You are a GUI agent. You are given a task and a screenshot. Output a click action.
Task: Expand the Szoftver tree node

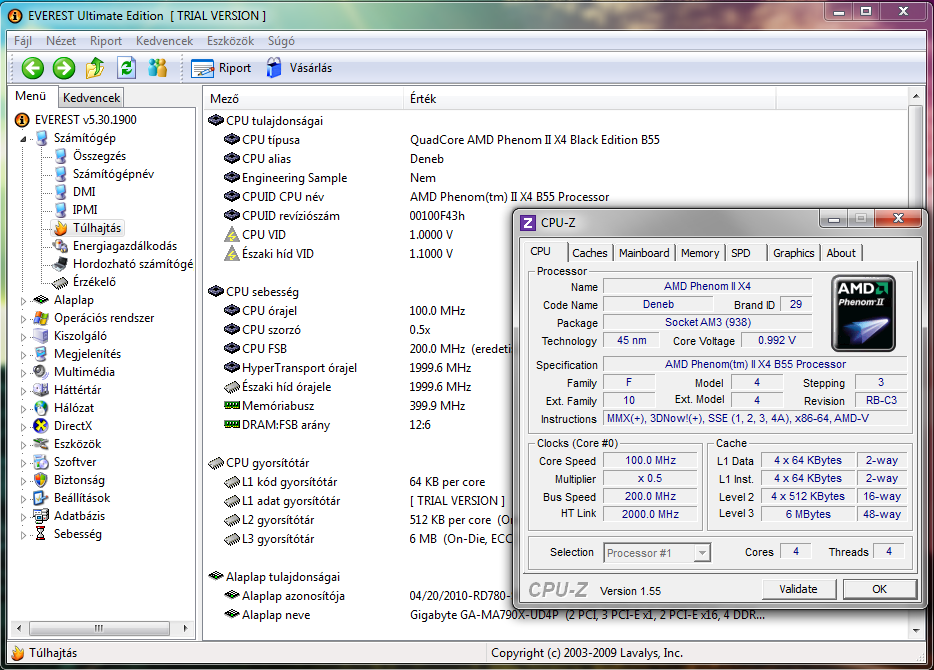click(x=23, y=463)
